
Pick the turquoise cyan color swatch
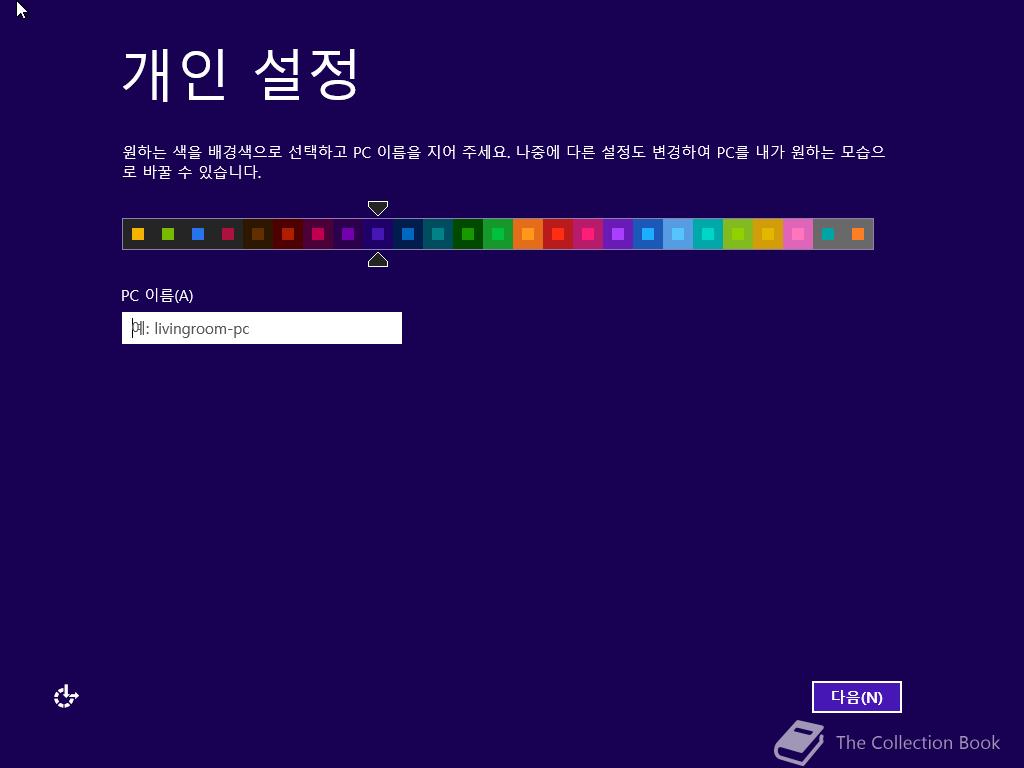709,234
